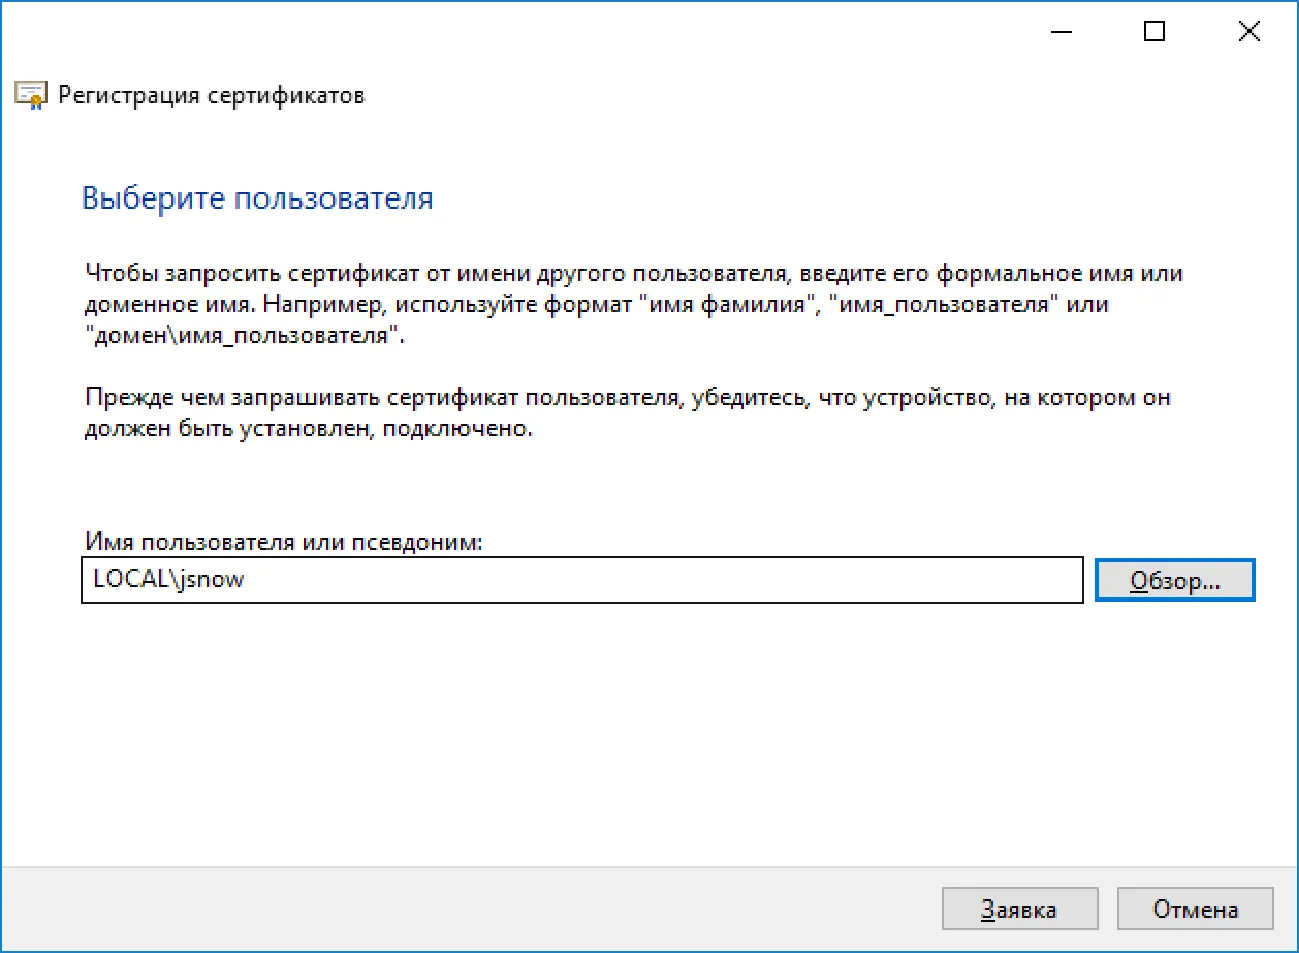Cancel the dialog with the Отмена button
This screenshot has height=953, width=1299.
pos(1195,909)
